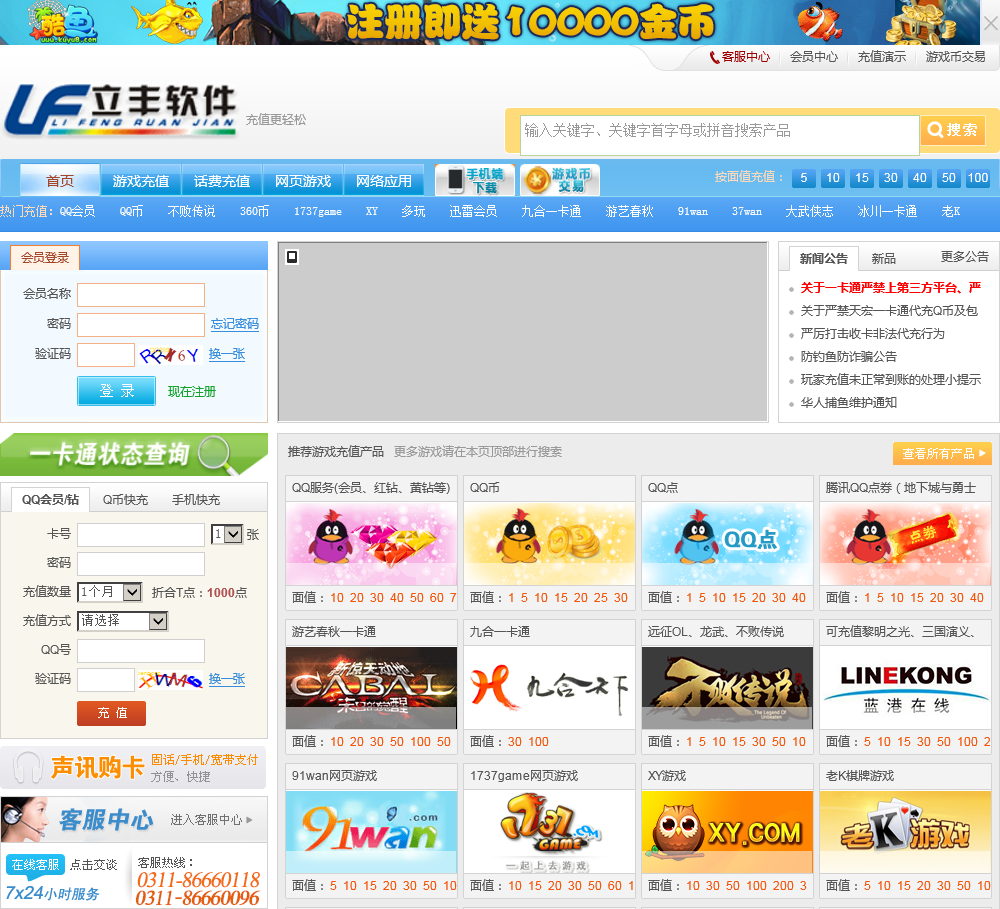
Task: Open the 游戏充值 navigation tab
Action: point(141,181)
